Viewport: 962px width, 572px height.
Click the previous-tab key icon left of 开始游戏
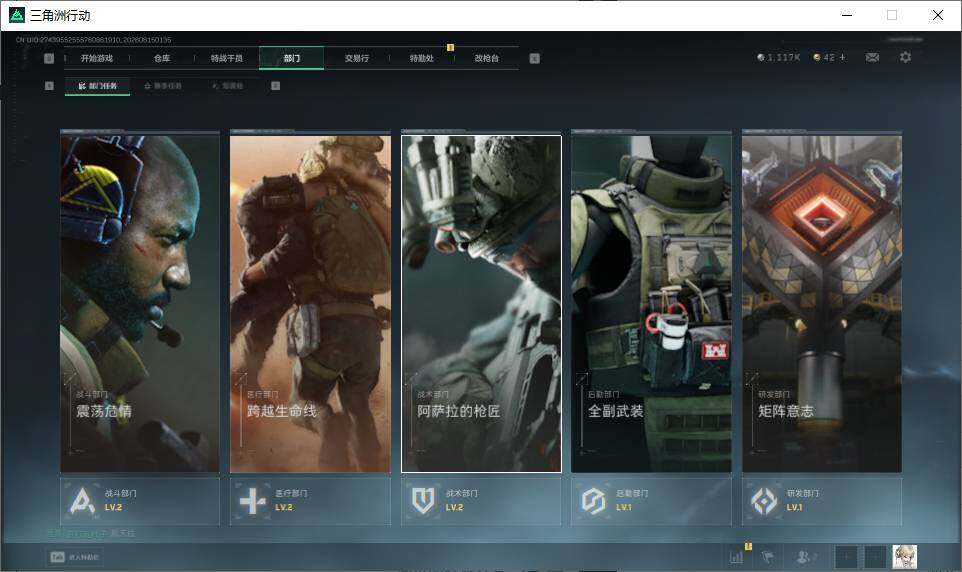[49, 58]
